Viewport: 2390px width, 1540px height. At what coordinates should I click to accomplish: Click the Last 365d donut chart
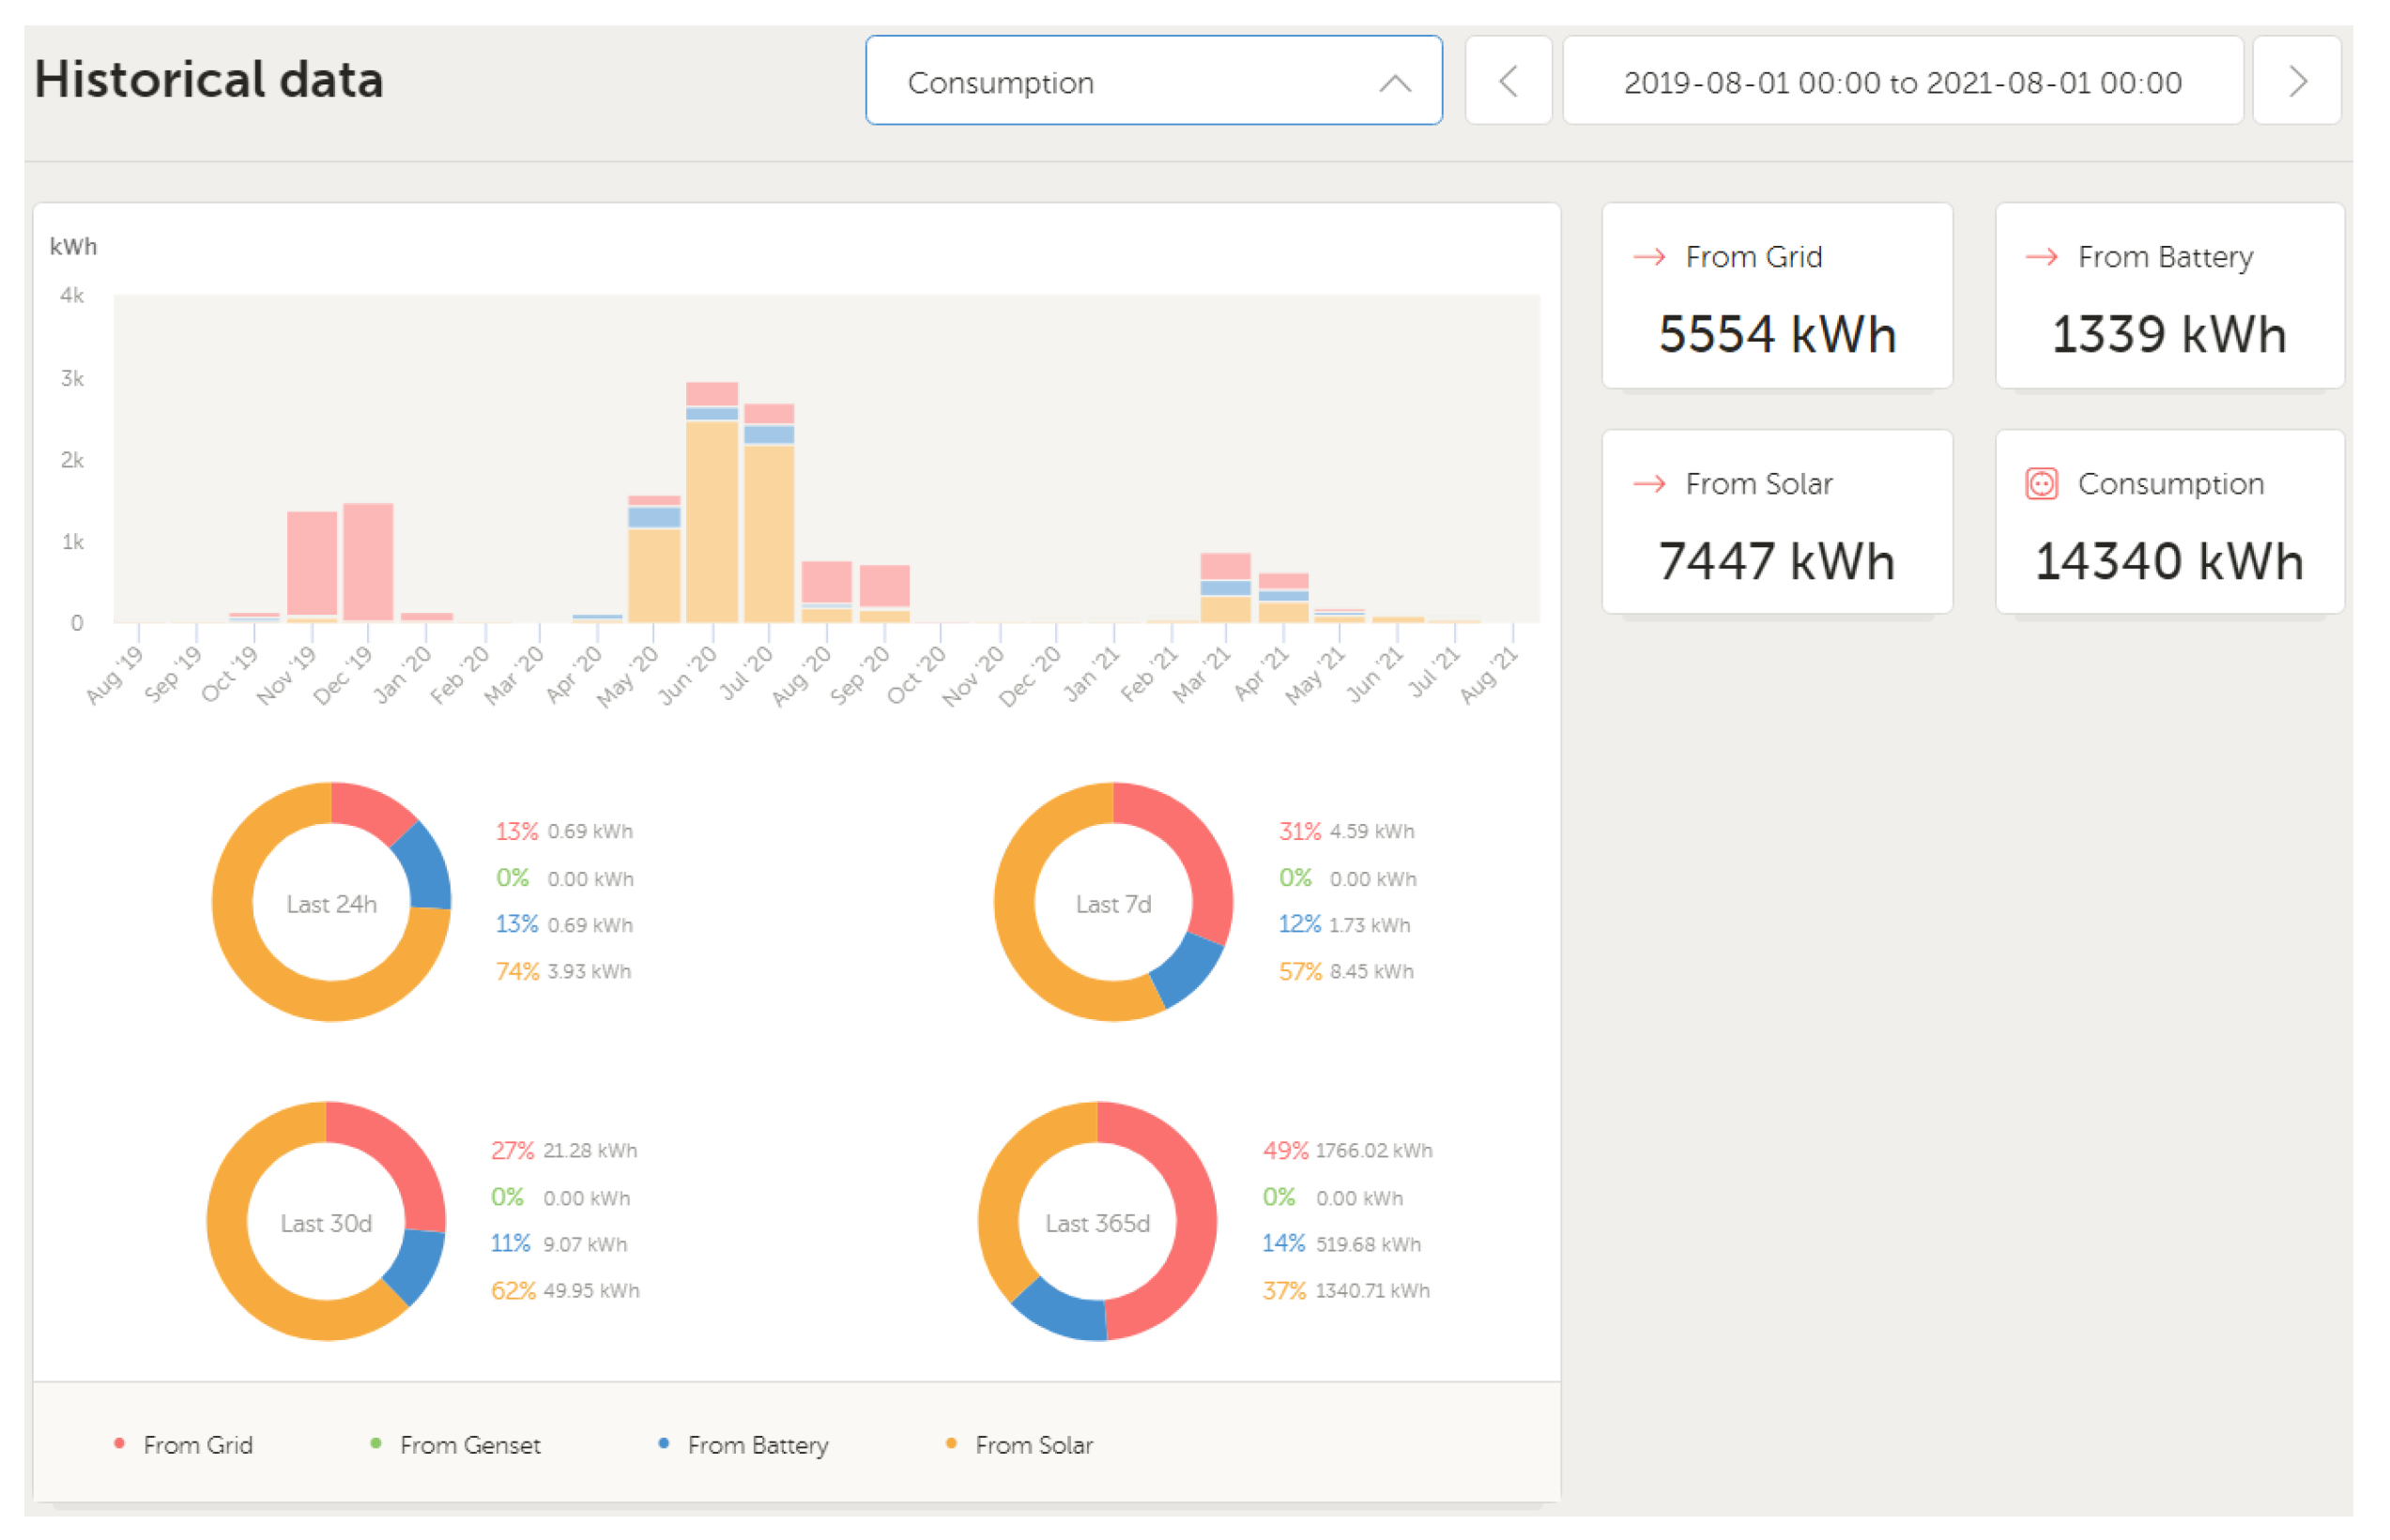(1097, 1221)
